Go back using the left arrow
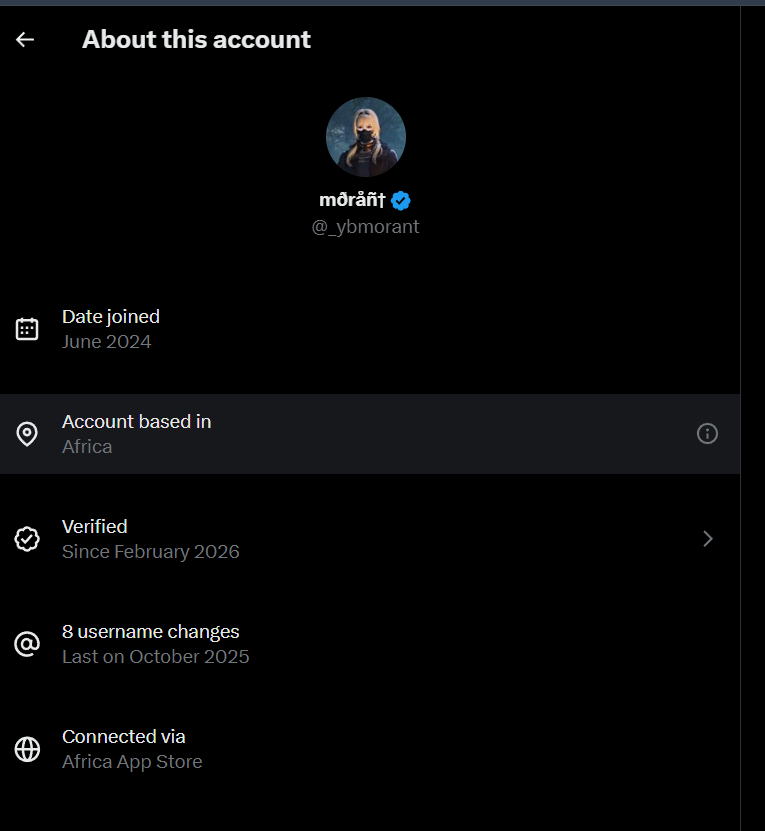The width and height of the screenshot is (765, 831). (x=25, y=40)
